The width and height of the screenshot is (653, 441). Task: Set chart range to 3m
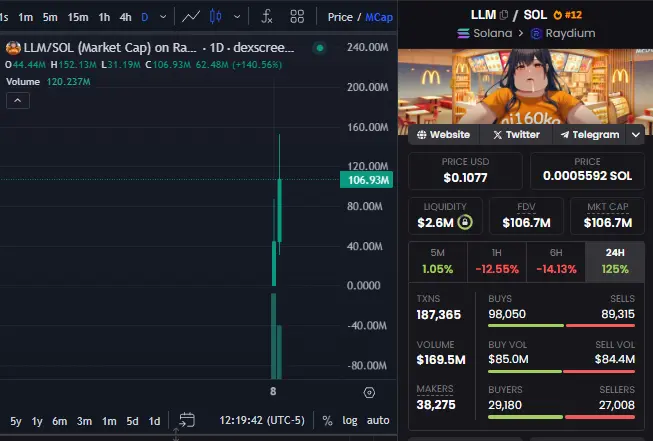pos(84,421)
